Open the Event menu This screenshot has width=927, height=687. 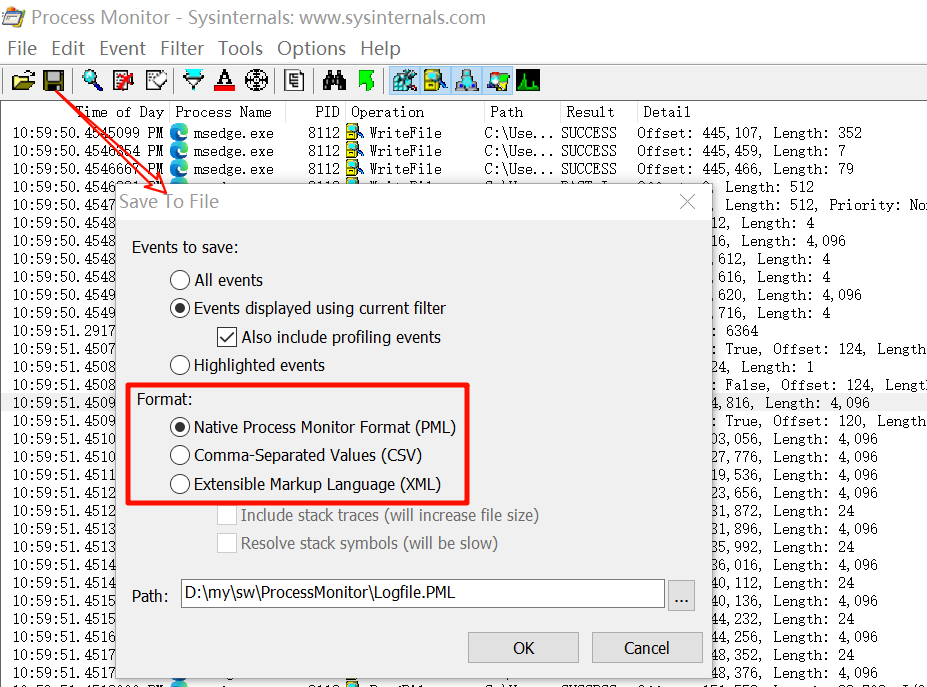(122, 48)
